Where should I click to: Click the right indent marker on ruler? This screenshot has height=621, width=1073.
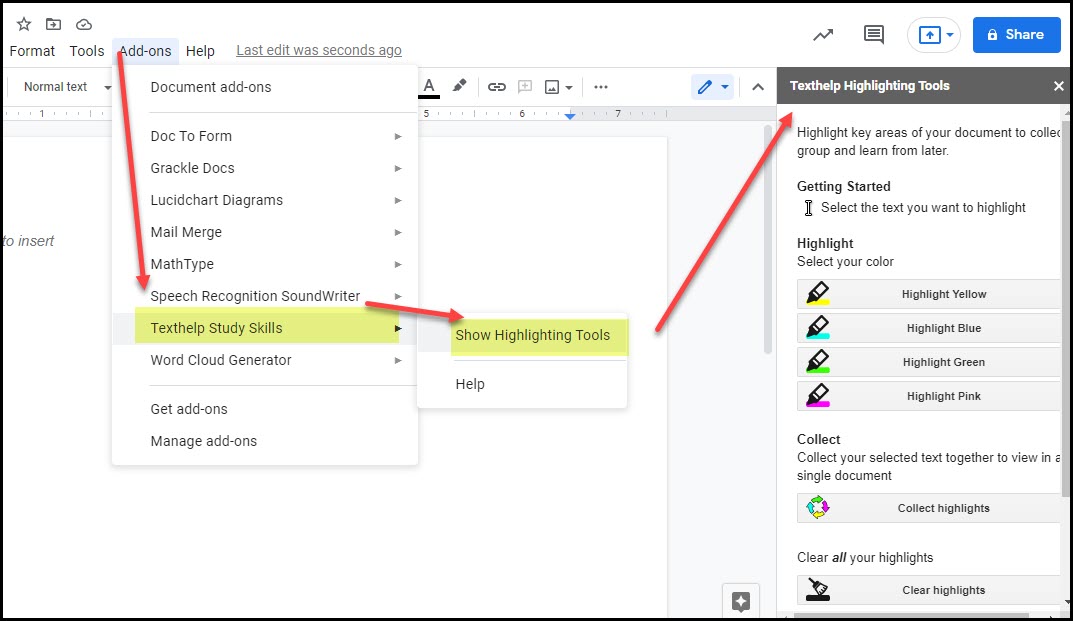pyautogui.click(x=570, y=116)
